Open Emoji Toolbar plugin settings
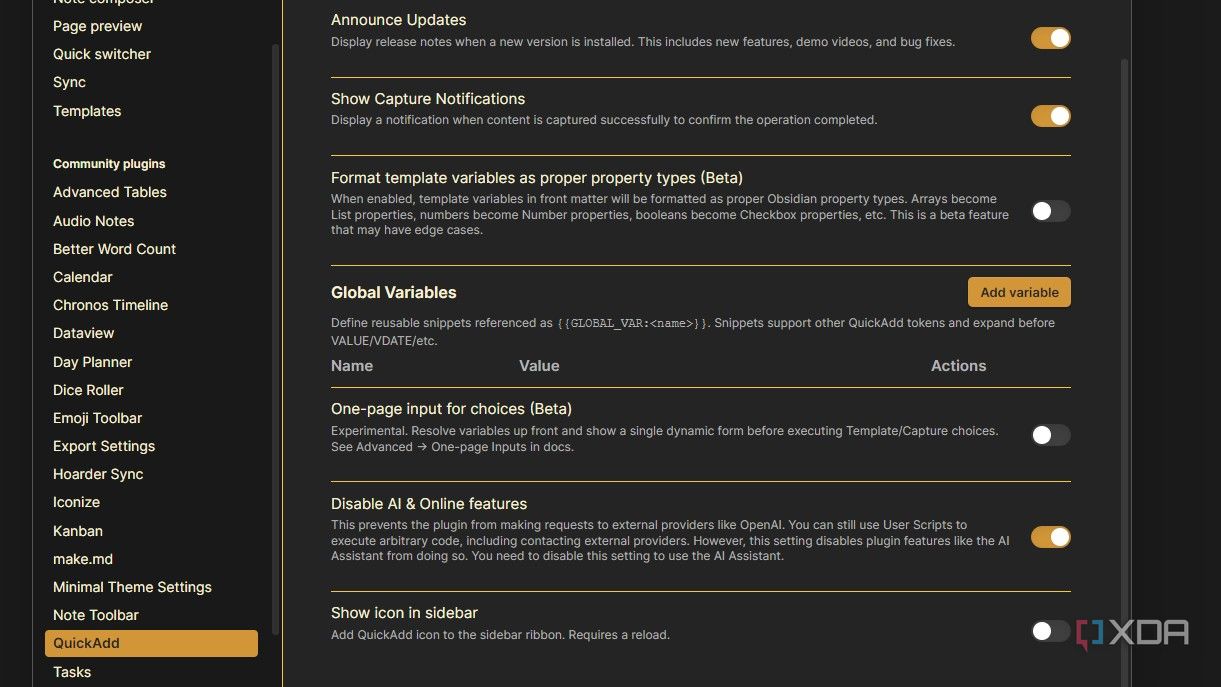Viewport: 1221px width, 687px height. tap(98, 418)
